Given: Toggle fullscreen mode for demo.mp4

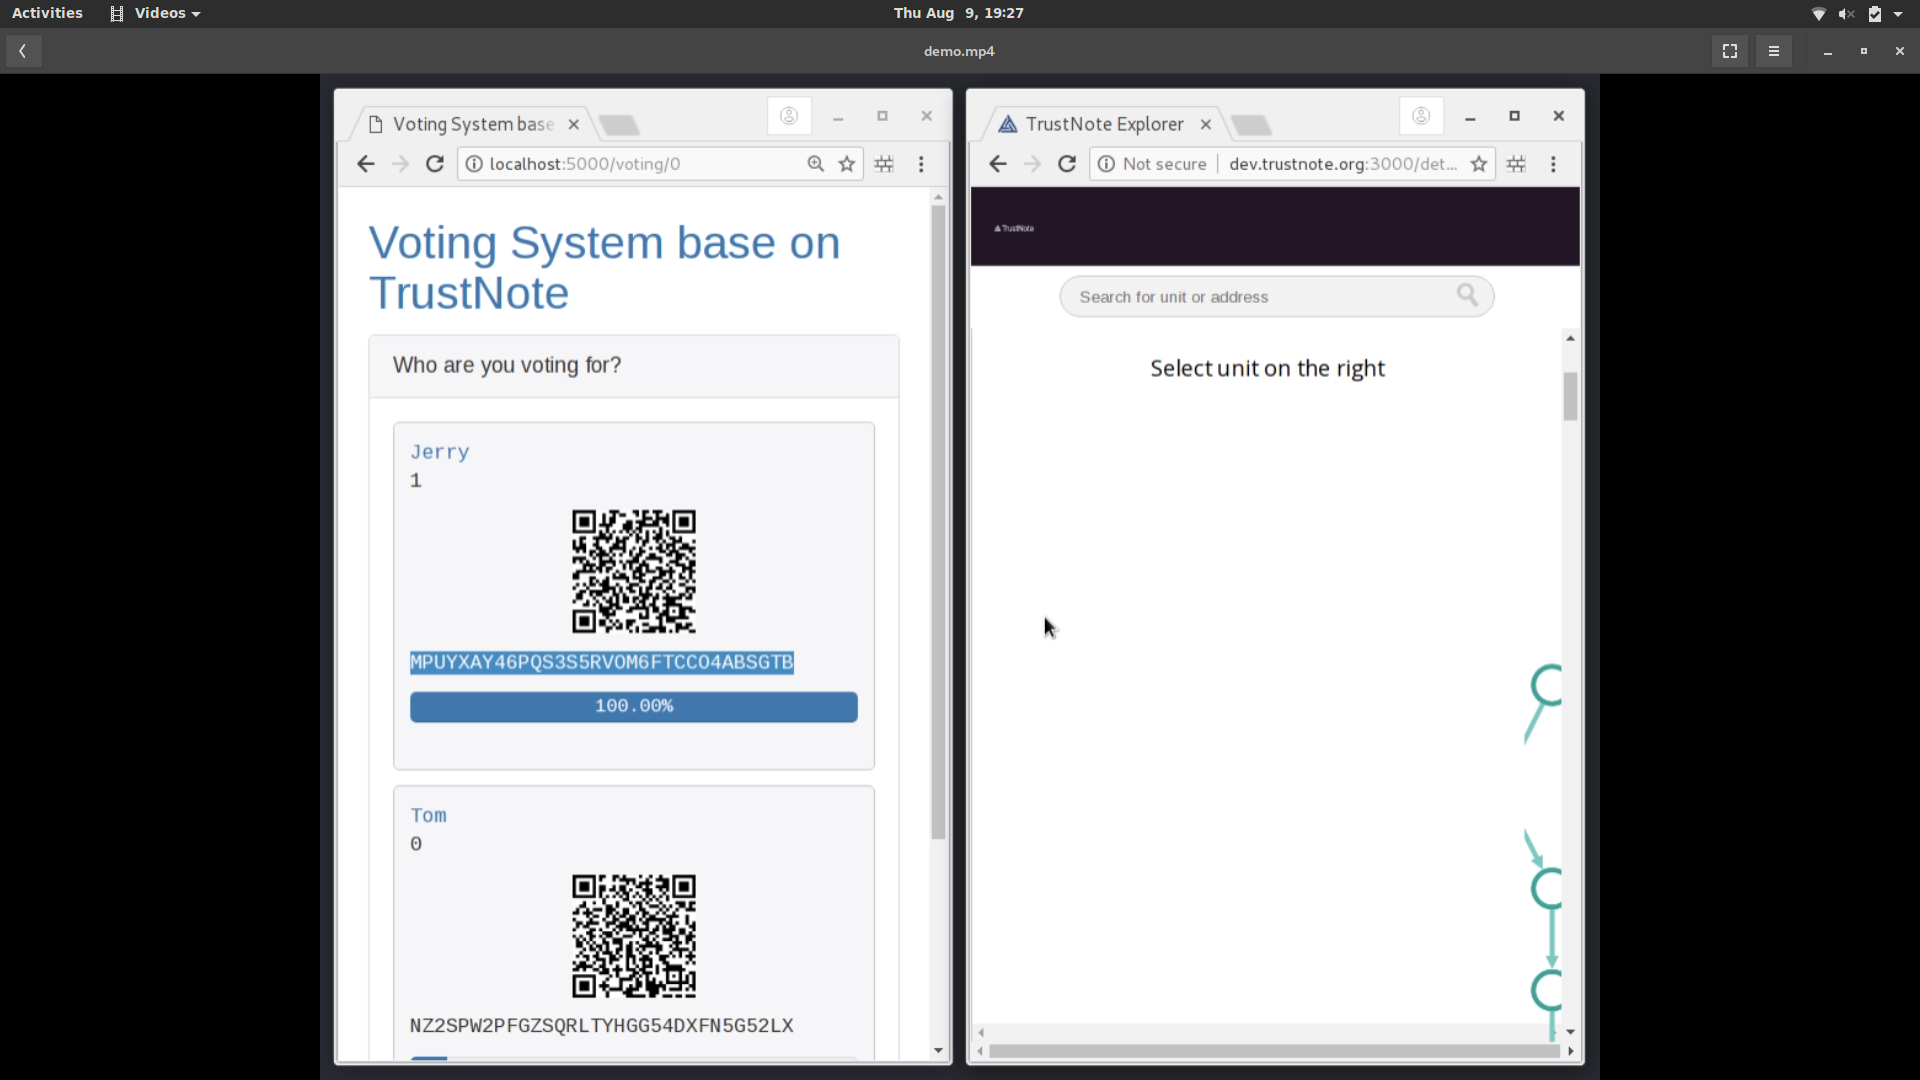Looking at the screenshot, I should pyautogui.click(x=1730, y=51).
